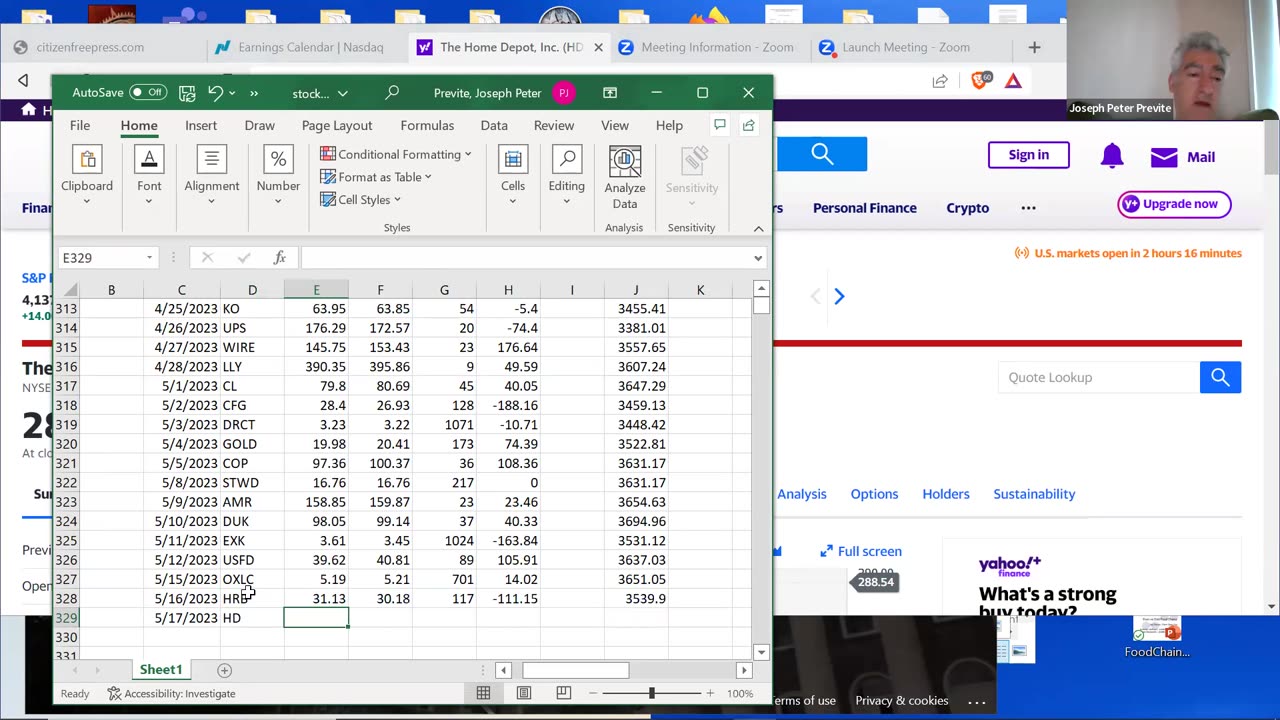Switch to Normal view in status bar
1280x720 pixels.
coord(483,694)
